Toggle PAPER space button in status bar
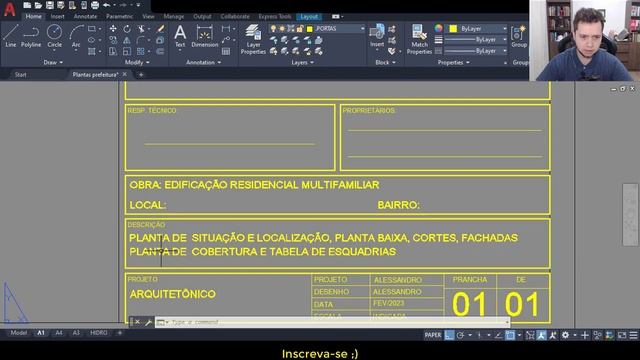Screen dimensions: 640x360 click(433, 335)
